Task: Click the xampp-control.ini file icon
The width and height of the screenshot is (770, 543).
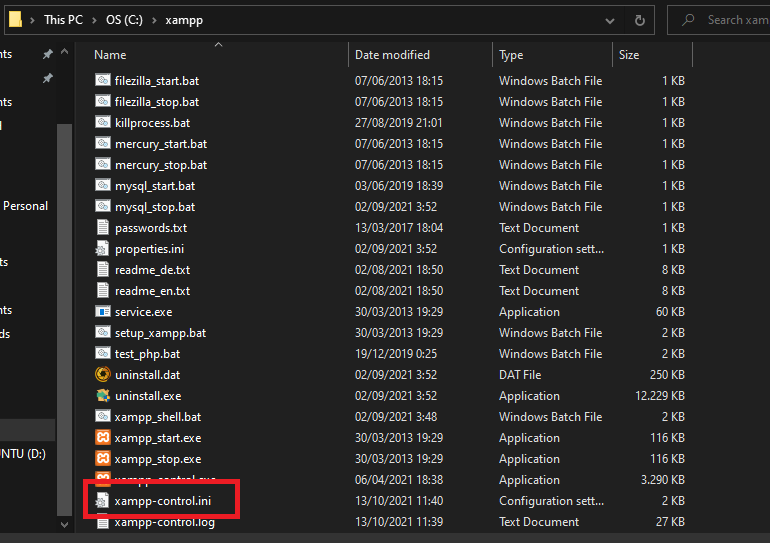Action: tap(102, 501)
